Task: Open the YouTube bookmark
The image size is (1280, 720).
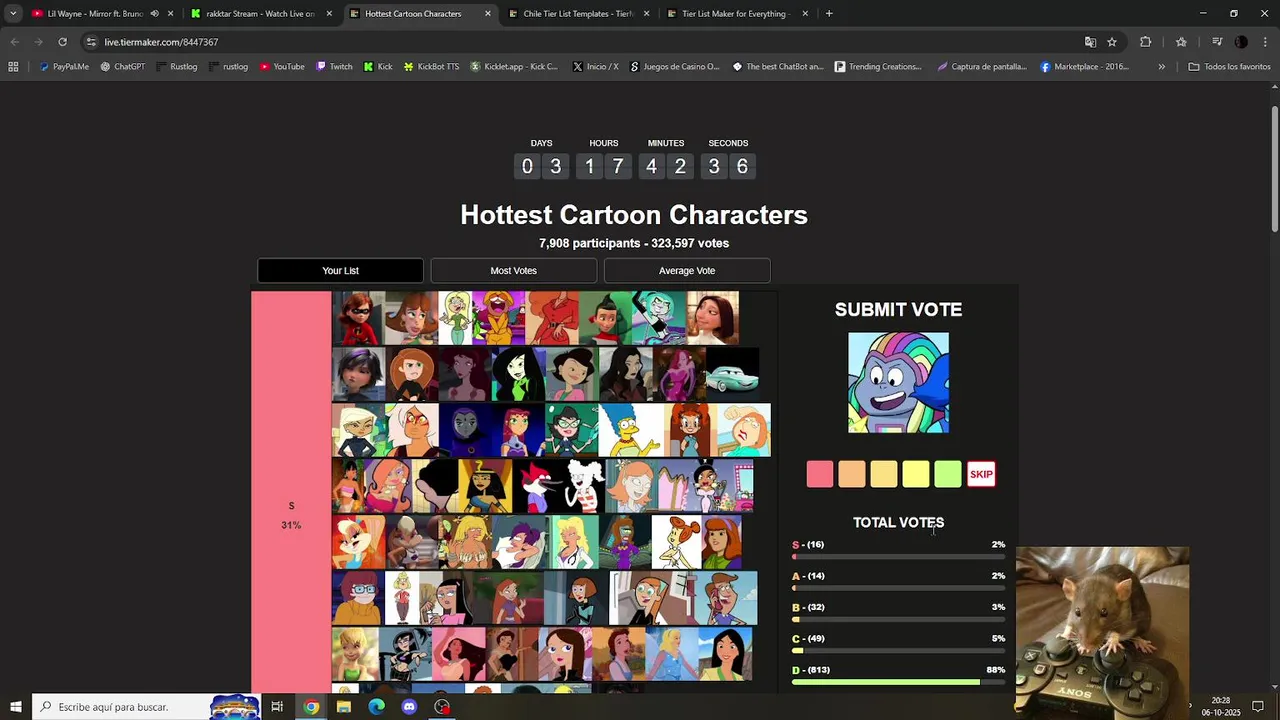Action: tap(282, 67)
